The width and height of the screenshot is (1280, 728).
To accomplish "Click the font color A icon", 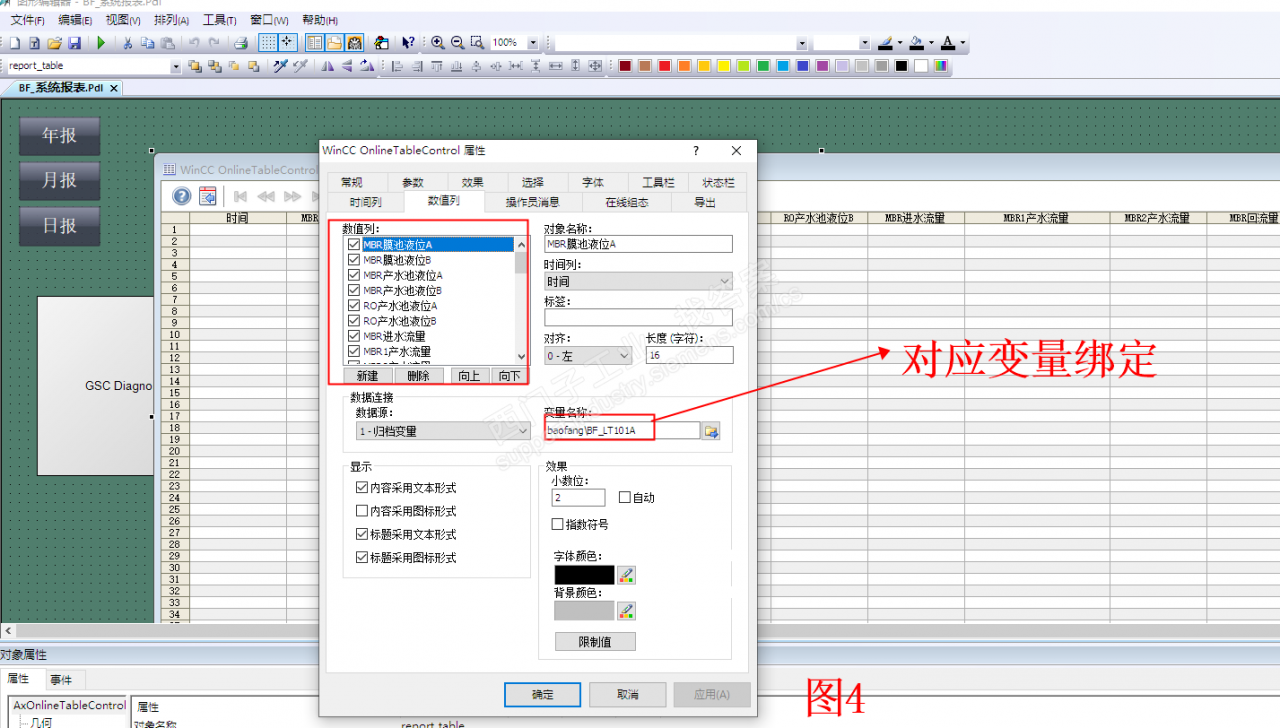I will [x=948, y=43].
